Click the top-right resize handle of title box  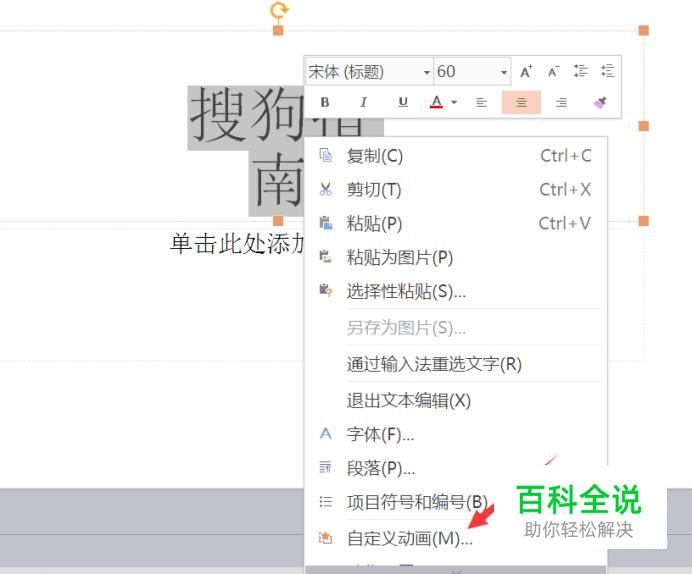(644, 30)
